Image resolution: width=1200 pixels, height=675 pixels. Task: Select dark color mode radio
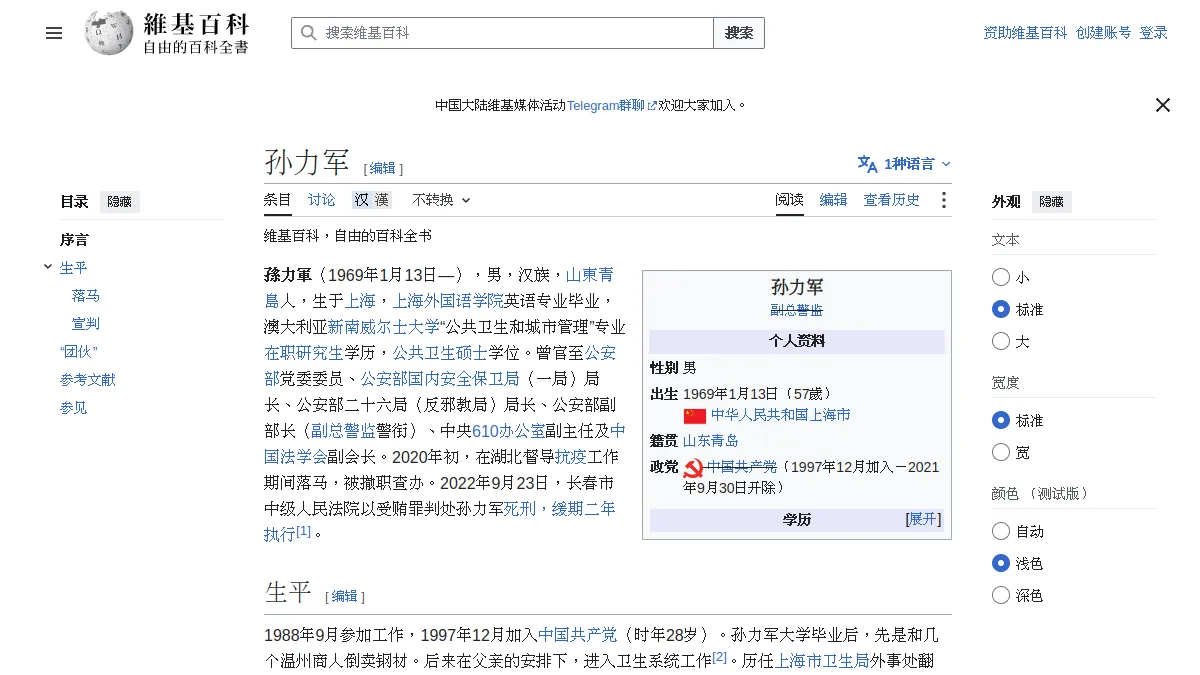pos(1001,595)
